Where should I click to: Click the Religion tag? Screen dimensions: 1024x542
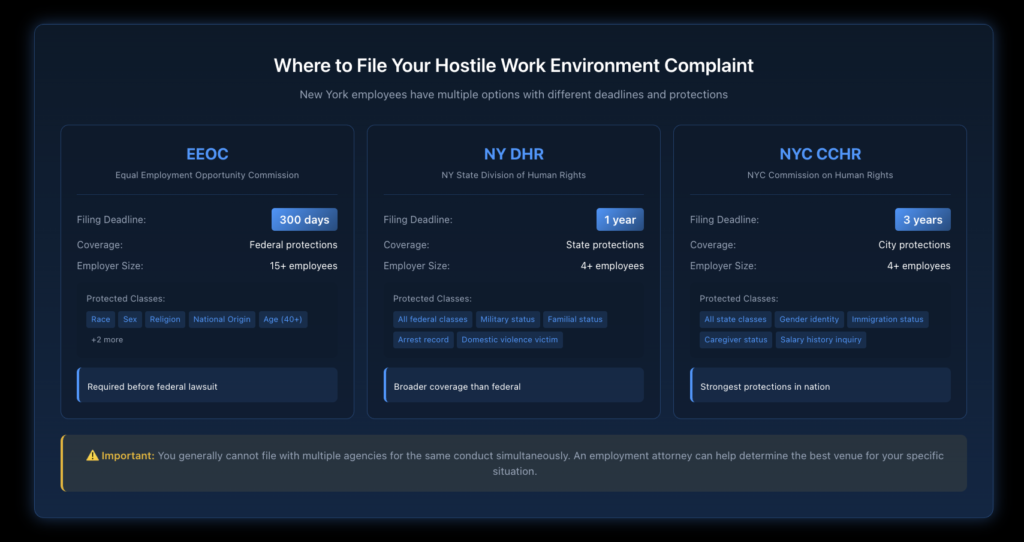tap(165, 319)
